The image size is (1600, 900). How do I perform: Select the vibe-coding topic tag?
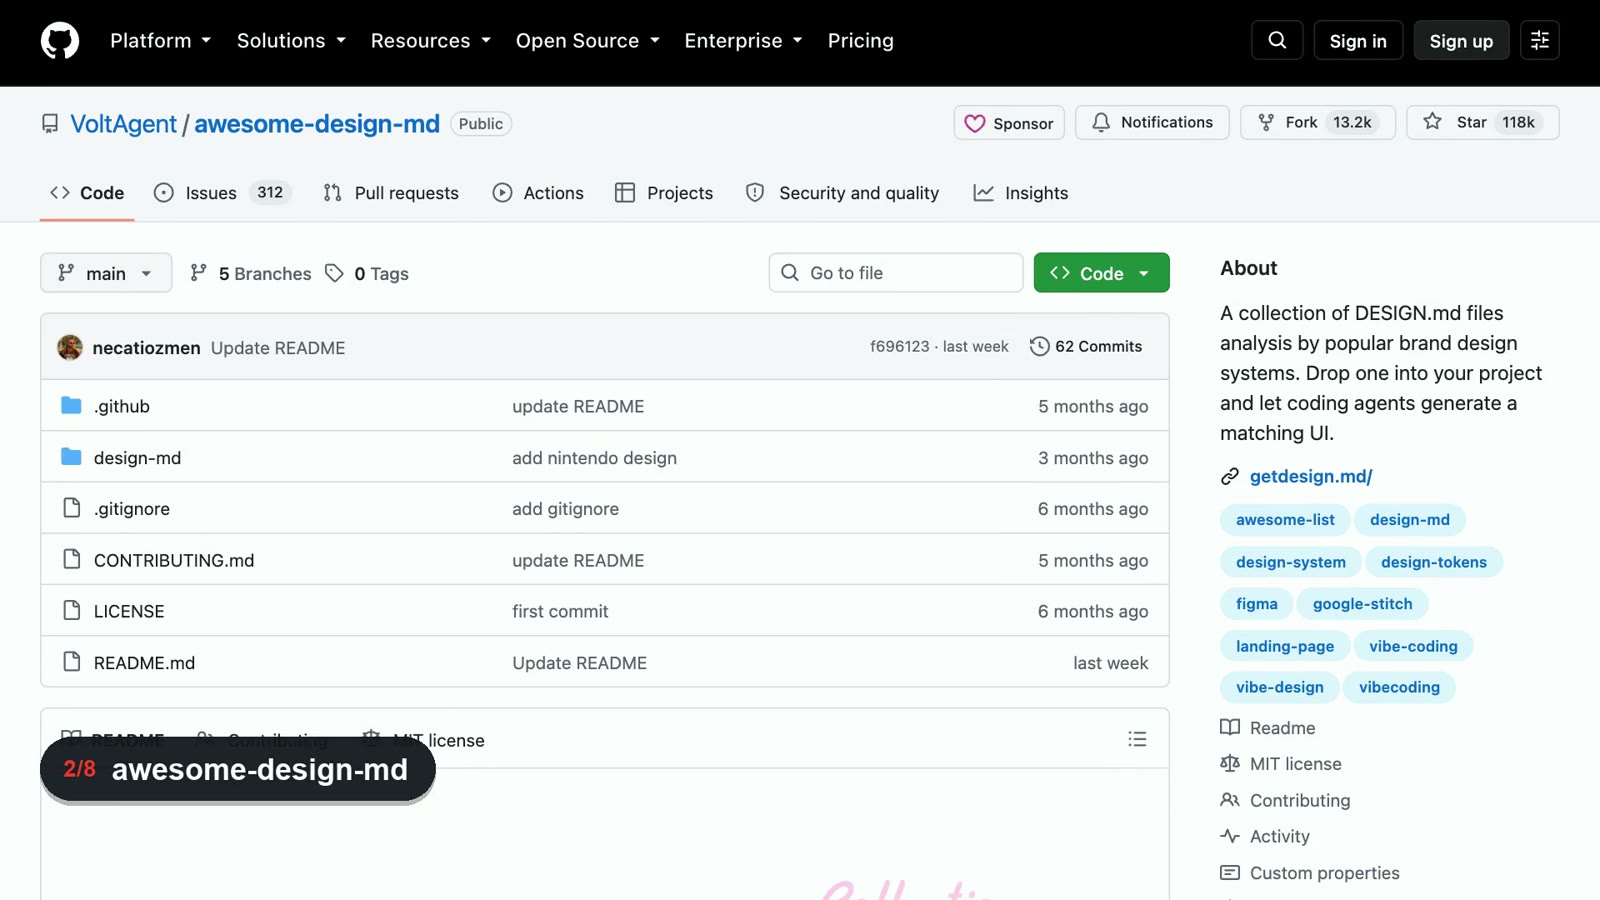1413,646
